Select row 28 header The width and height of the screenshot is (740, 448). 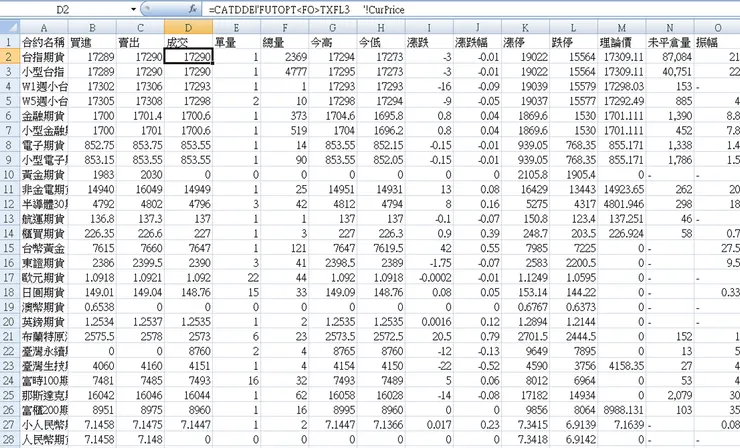pyautogui.click(x=9, y=440)
